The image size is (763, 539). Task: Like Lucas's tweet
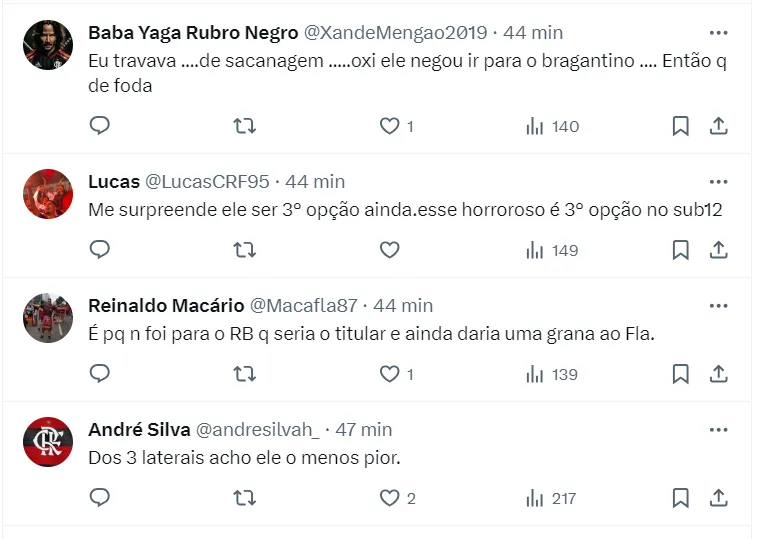pyautogui.click(x=390, y=250)
